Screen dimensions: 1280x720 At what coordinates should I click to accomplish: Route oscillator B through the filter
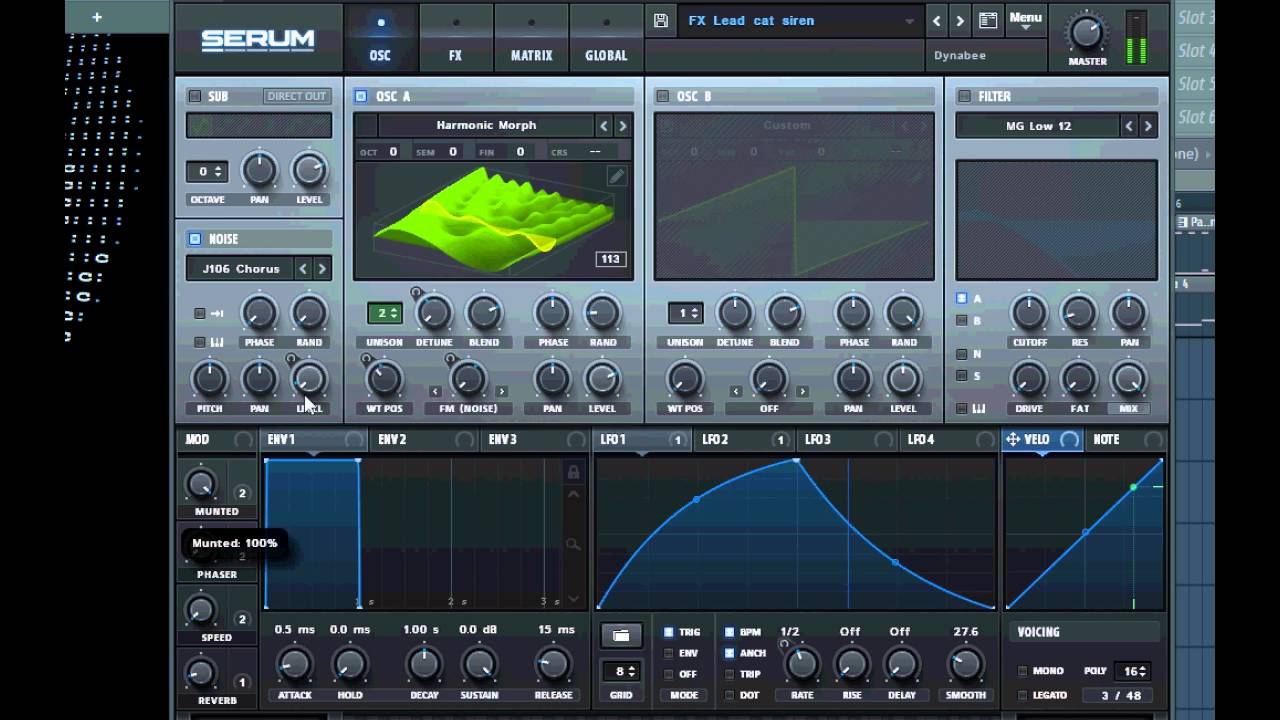click(x=962, y=320)
